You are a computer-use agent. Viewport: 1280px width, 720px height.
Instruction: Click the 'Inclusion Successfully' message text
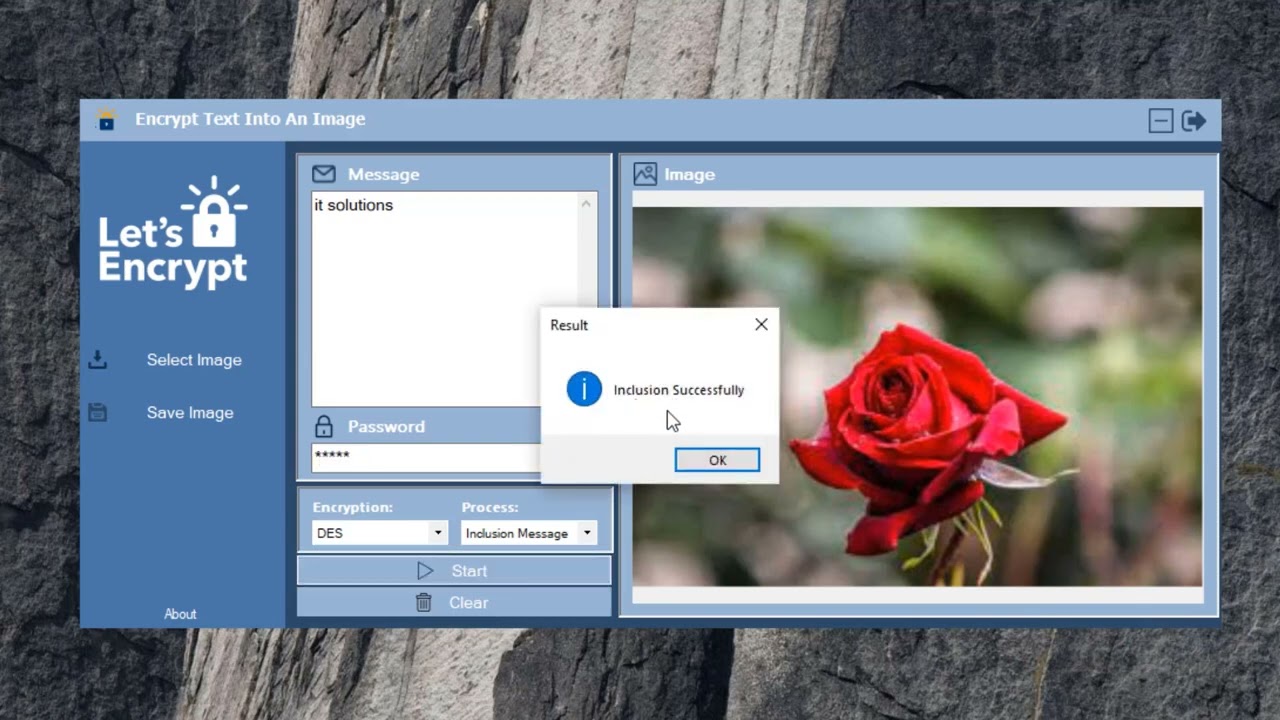[679, 390]
